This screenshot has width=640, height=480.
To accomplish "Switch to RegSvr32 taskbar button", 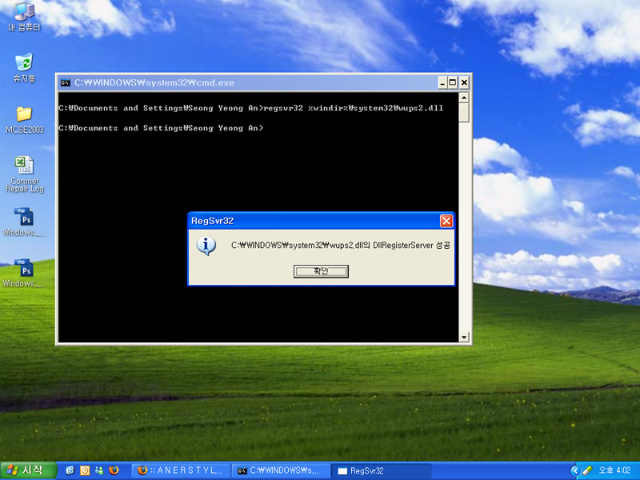I will click(x=380, y=471).
